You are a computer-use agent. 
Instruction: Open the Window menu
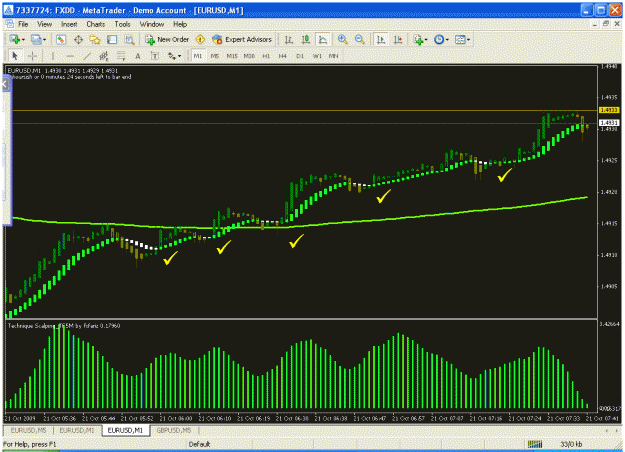coord(152,24)
